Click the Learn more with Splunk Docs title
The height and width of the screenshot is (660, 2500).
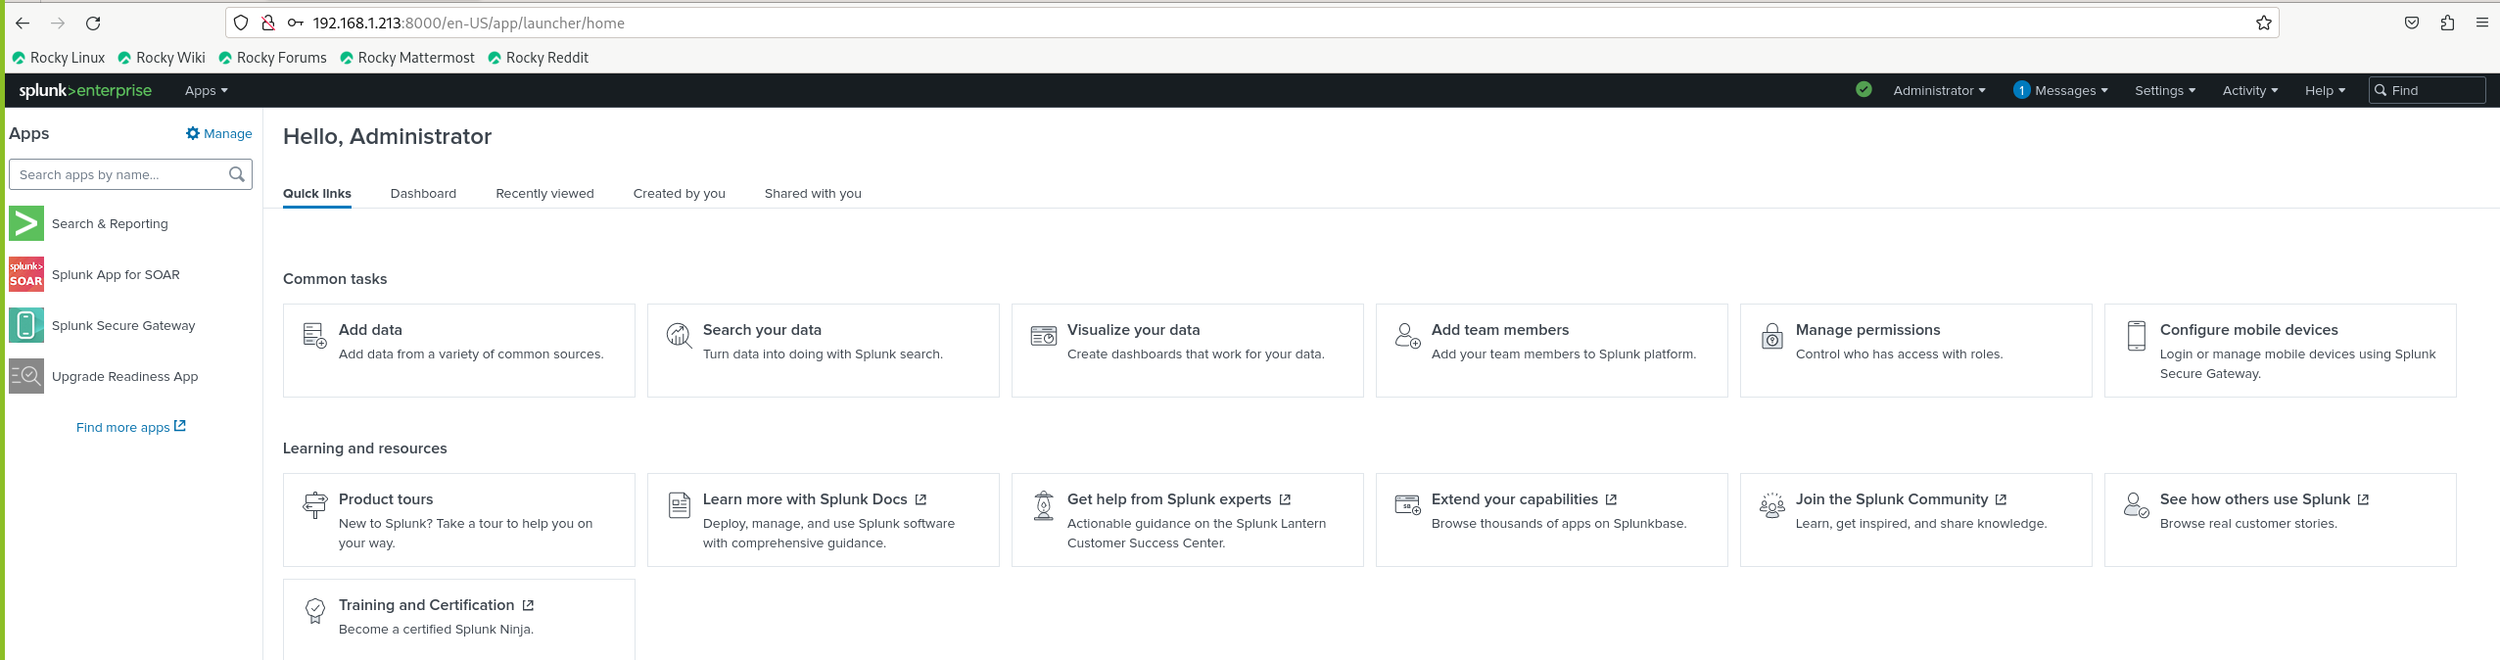pyautogui.click(x=805, y=499)
